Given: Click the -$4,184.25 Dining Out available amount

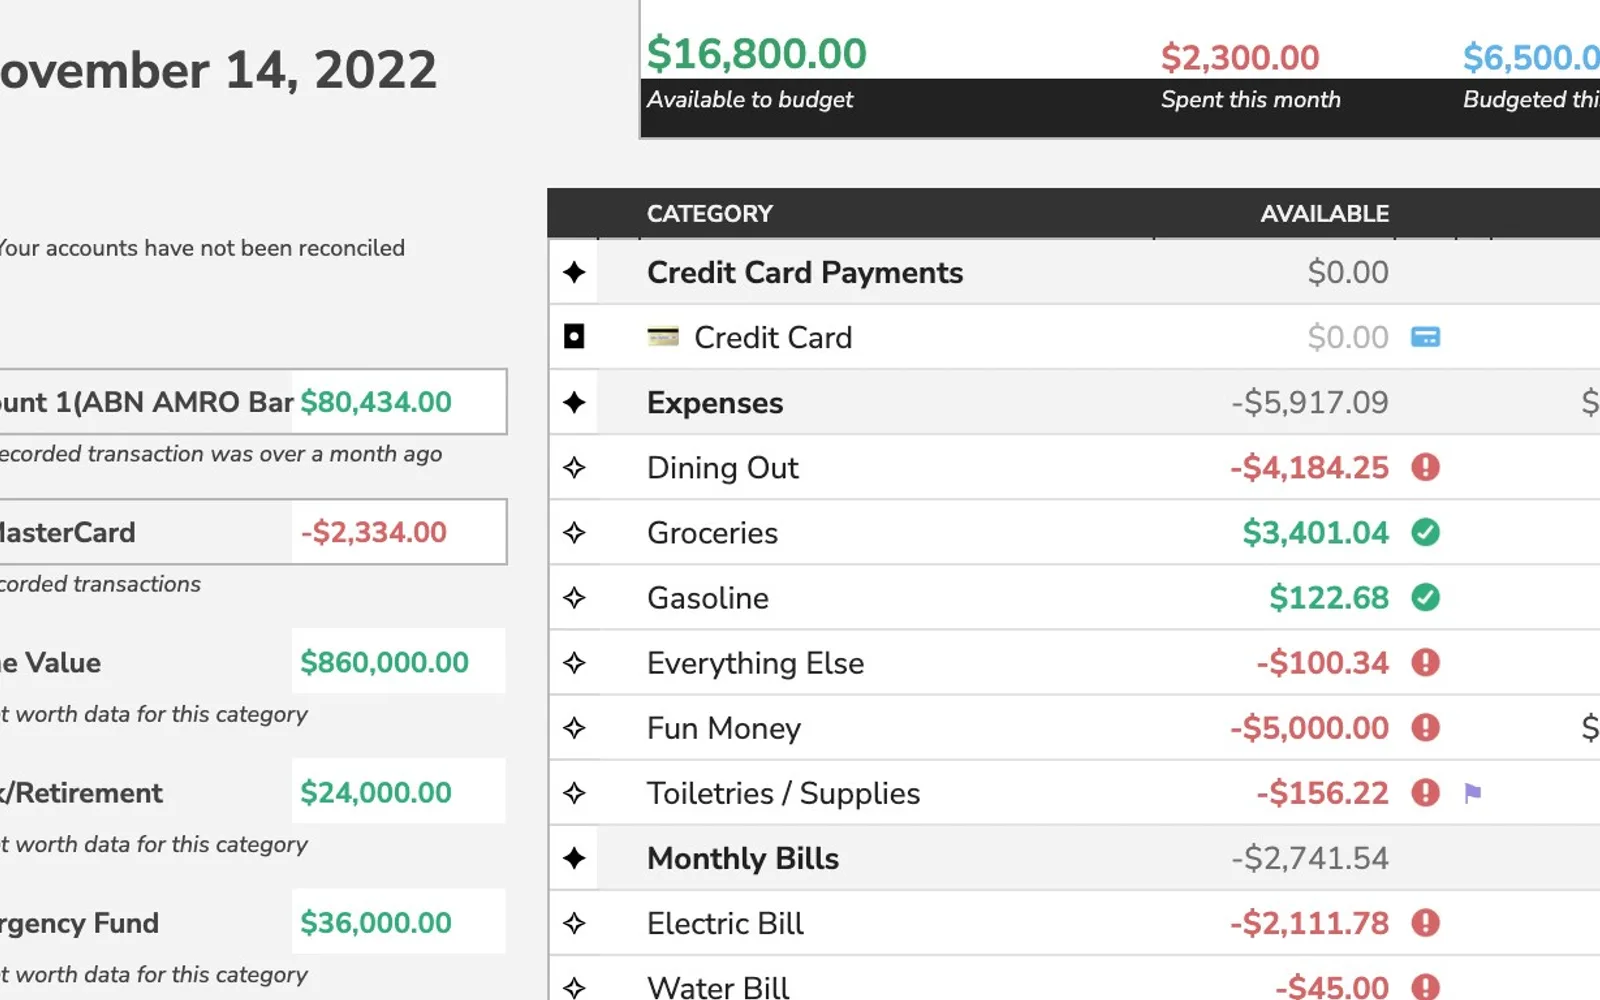Looking at the screenshot, I should pyautogui.click(x=1310, y=467).
